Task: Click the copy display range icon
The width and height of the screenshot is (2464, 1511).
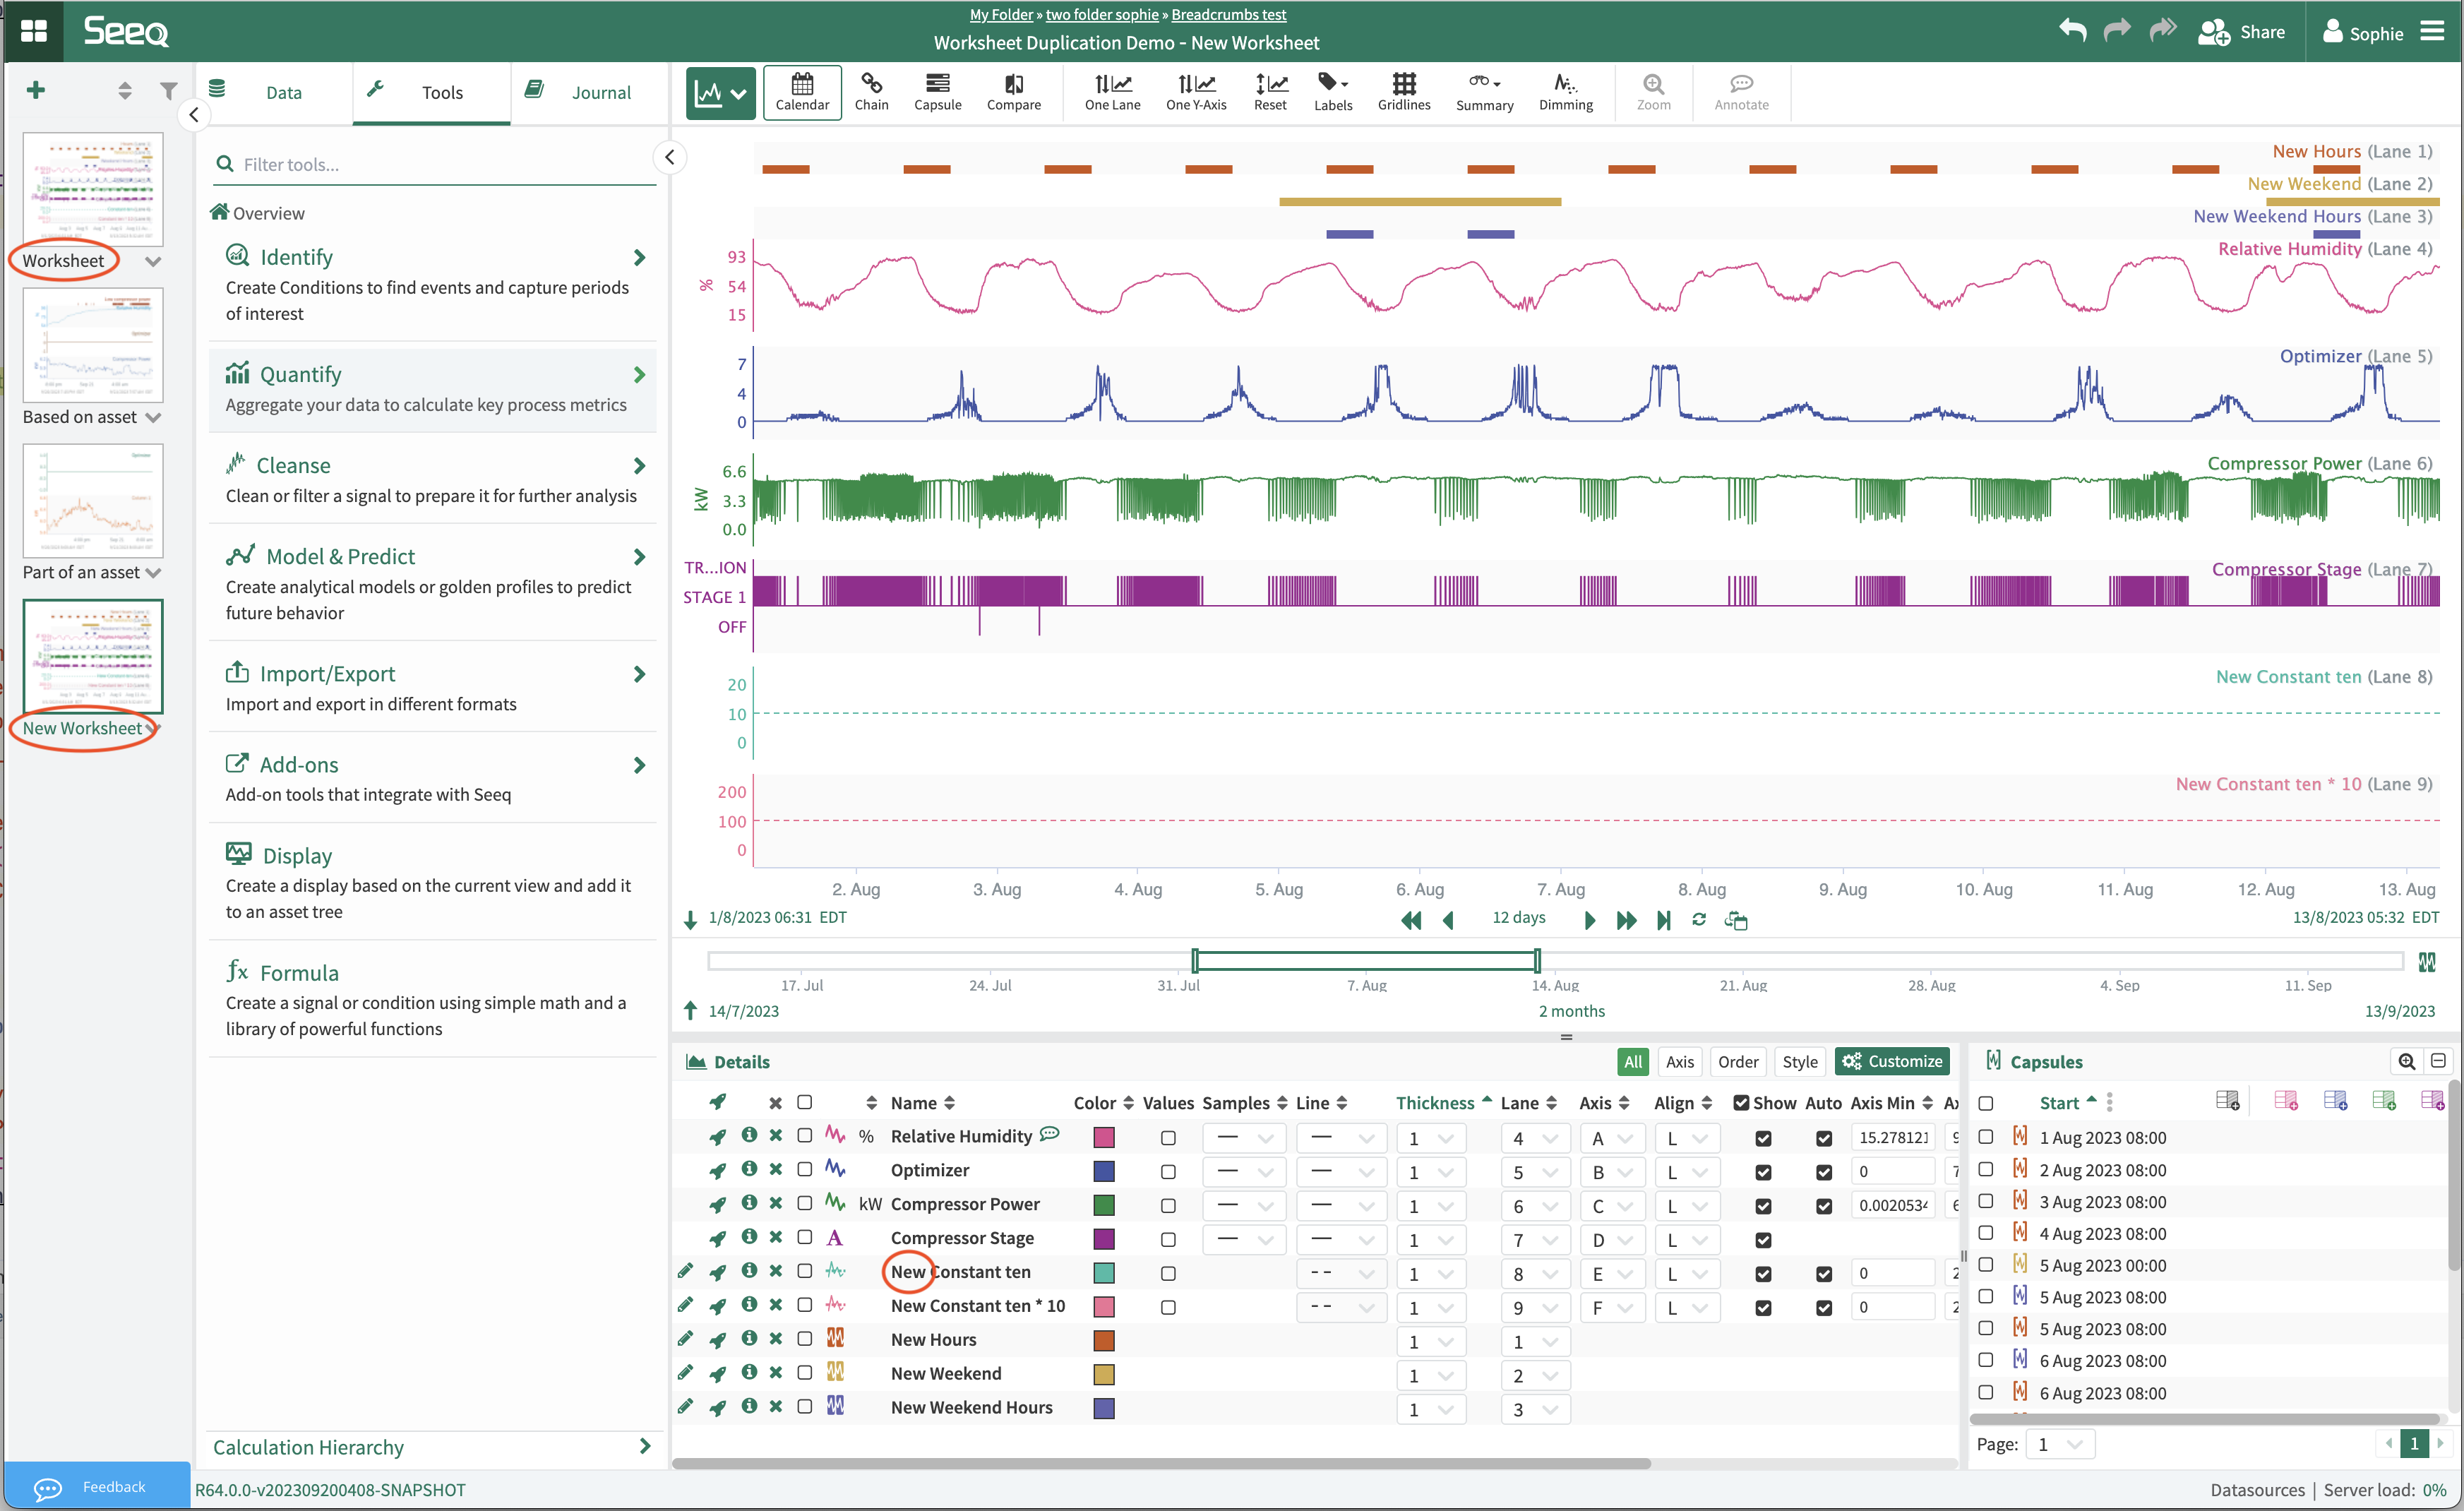Action: tap(1735, 920)
